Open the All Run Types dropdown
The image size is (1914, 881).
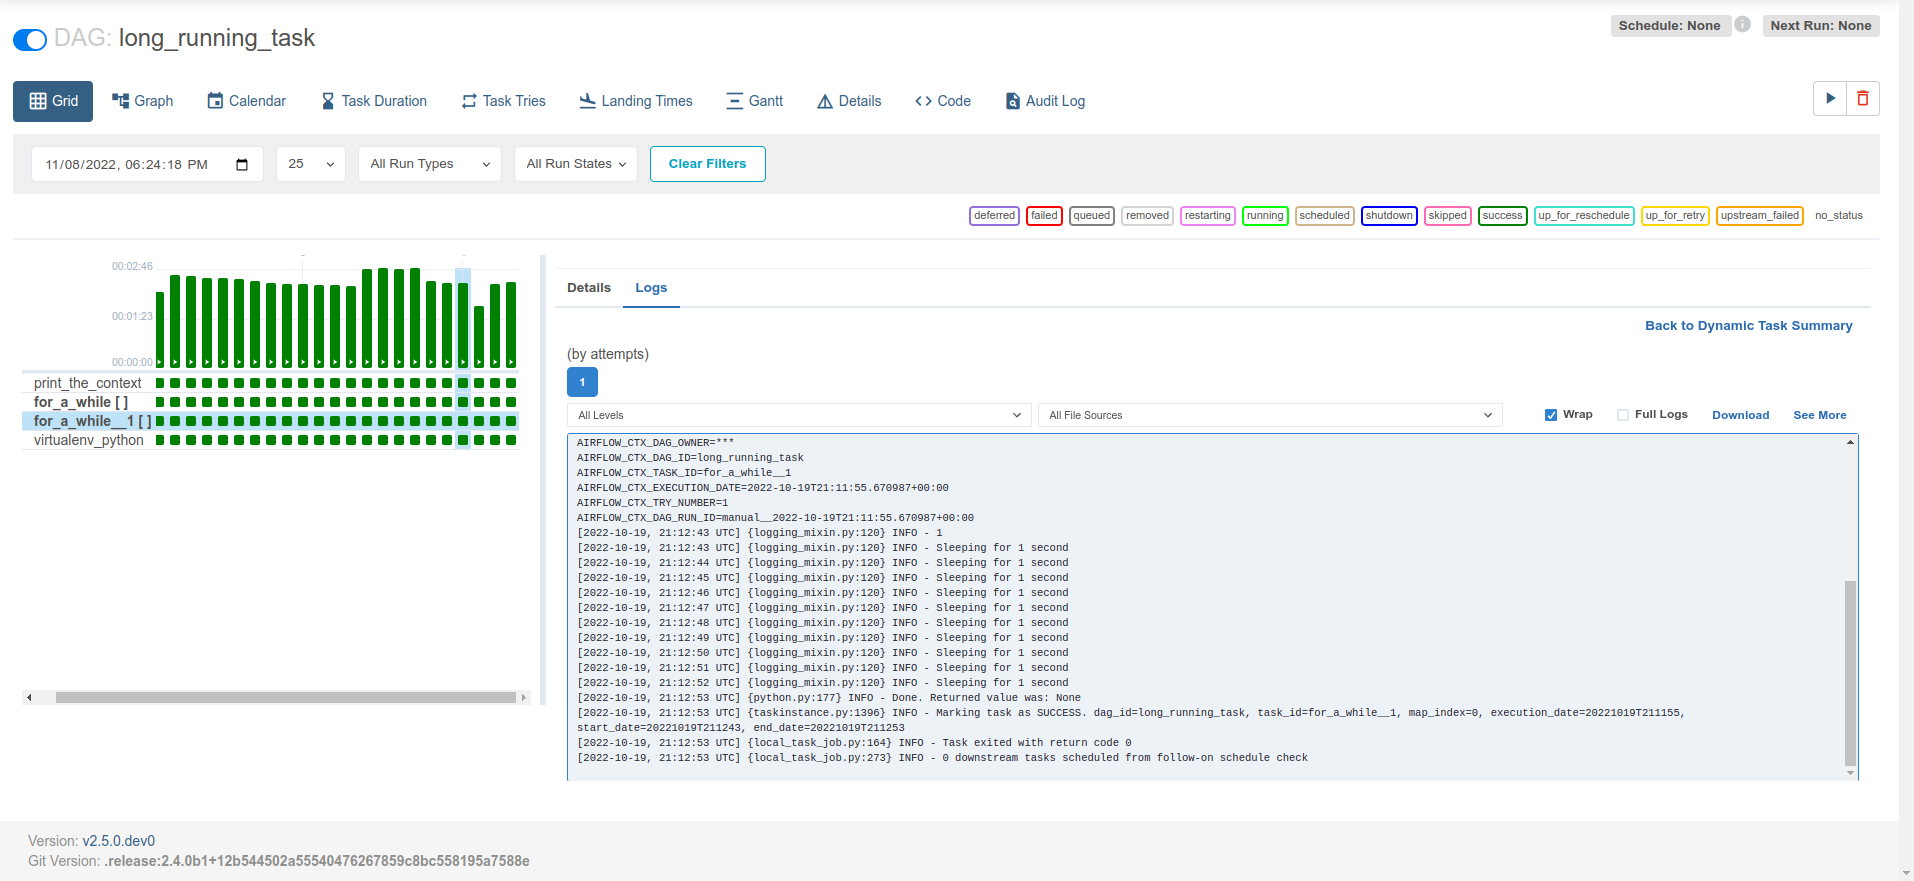point(430,164)
